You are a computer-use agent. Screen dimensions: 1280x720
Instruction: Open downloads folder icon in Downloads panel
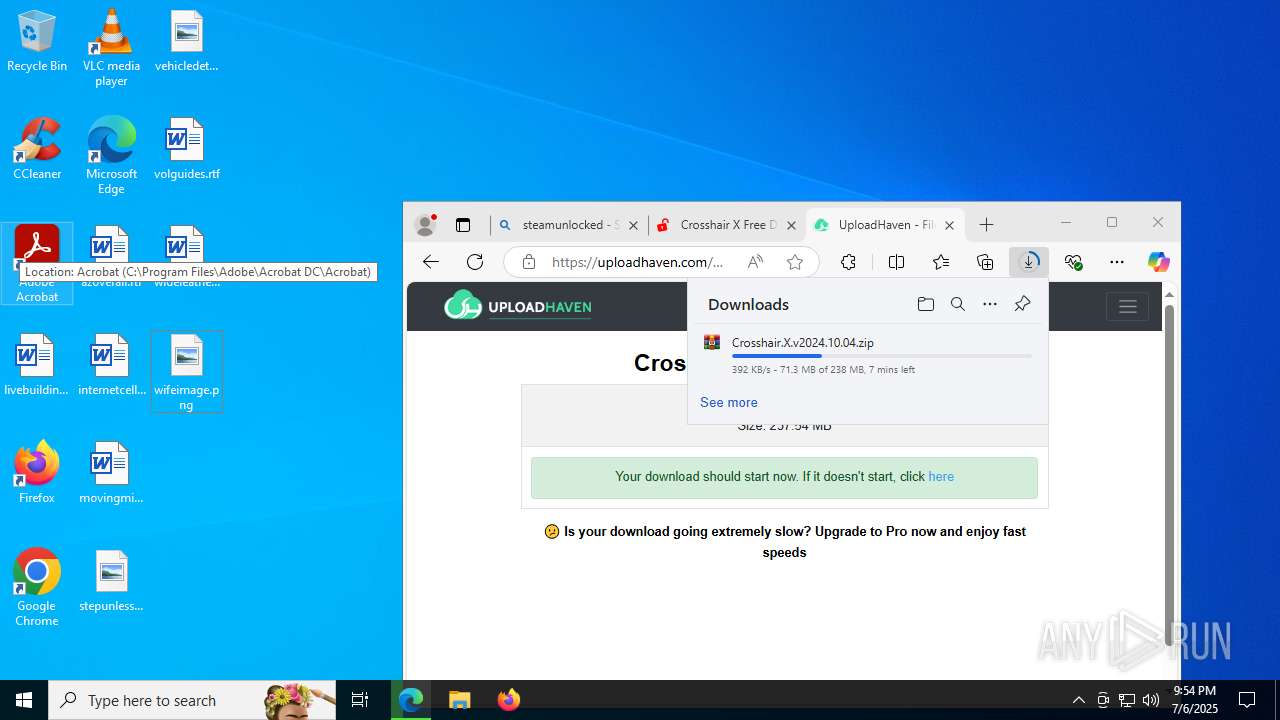pos(925,304)
